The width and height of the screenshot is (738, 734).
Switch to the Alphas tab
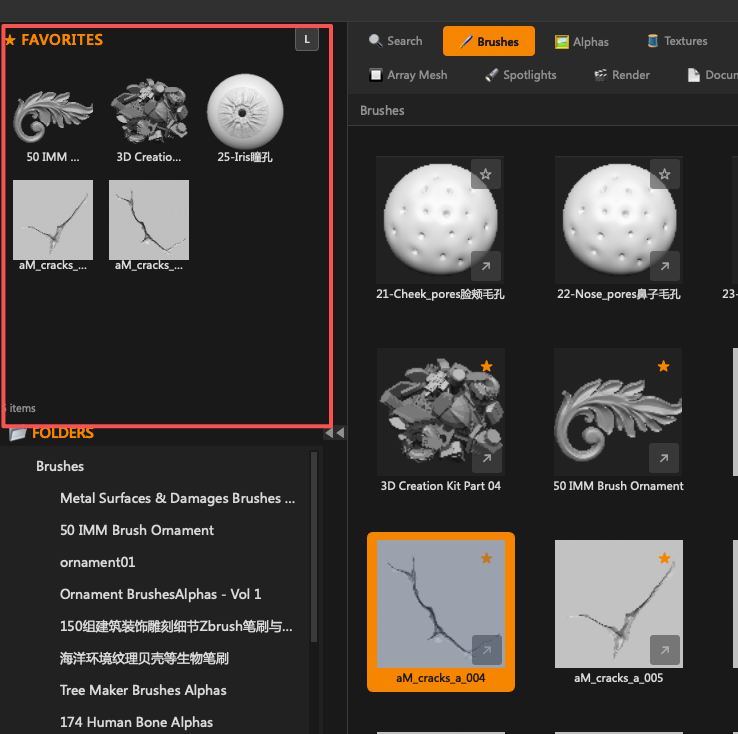pos(582,42)
